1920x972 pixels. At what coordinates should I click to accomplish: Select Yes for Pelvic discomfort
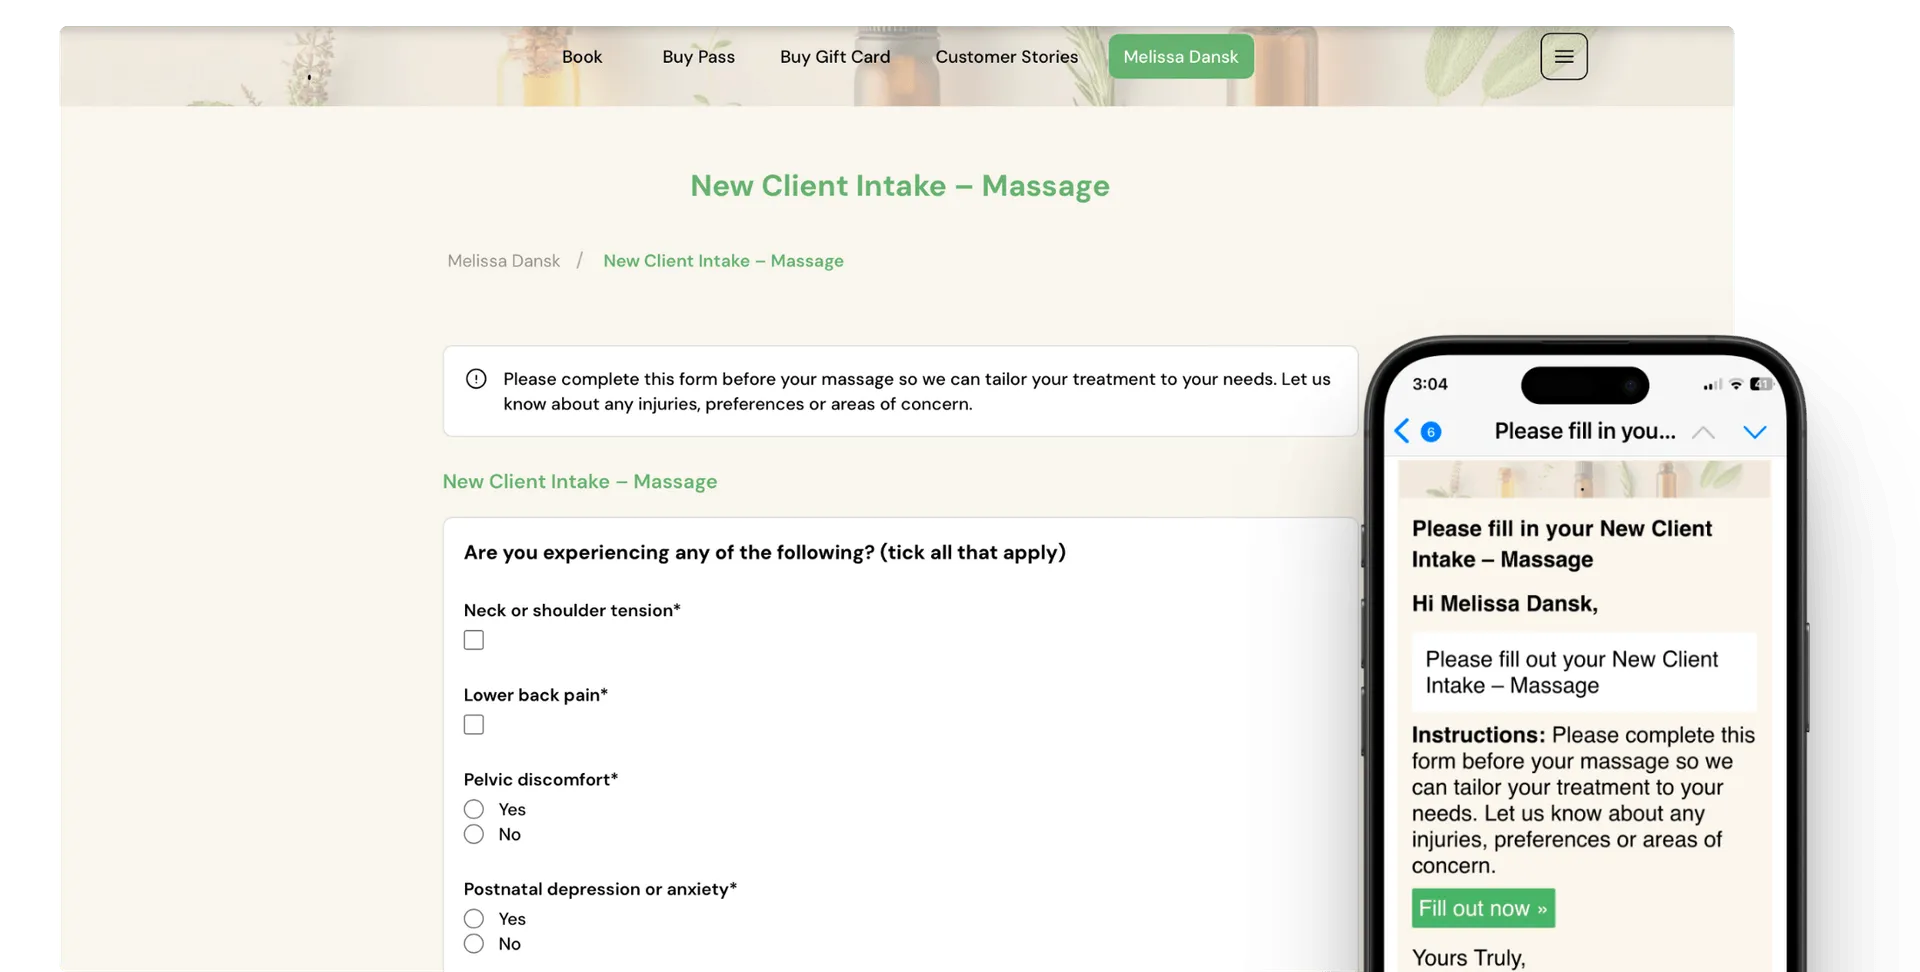(473, 808)
